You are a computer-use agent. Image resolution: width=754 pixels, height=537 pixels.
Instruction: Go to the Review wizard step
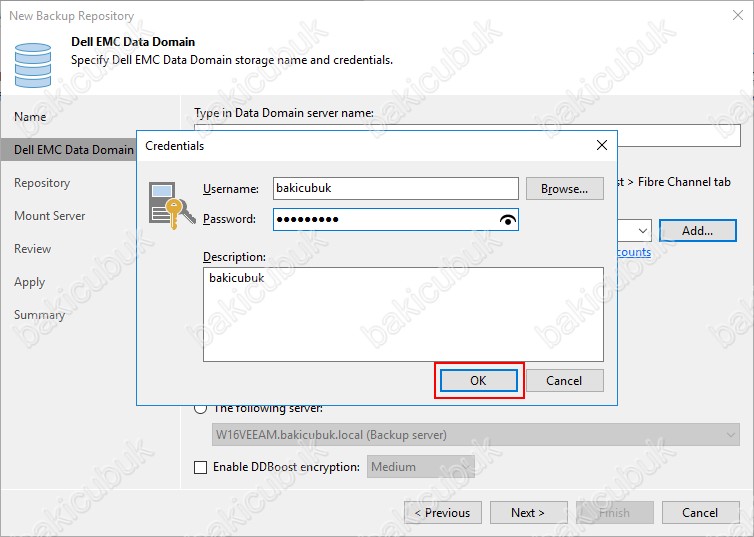33,249
